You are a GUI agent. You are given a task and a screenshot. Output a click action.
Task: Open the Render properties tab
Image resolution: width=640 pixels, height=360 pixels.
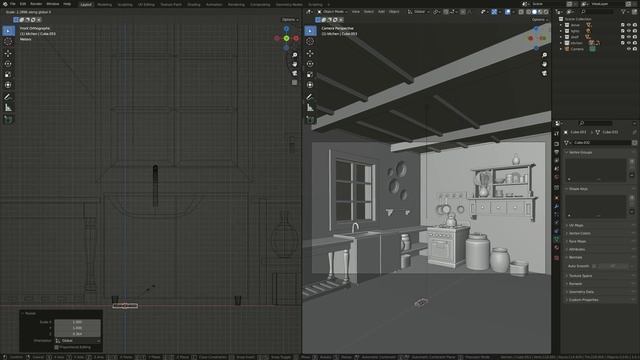(556, 144)
